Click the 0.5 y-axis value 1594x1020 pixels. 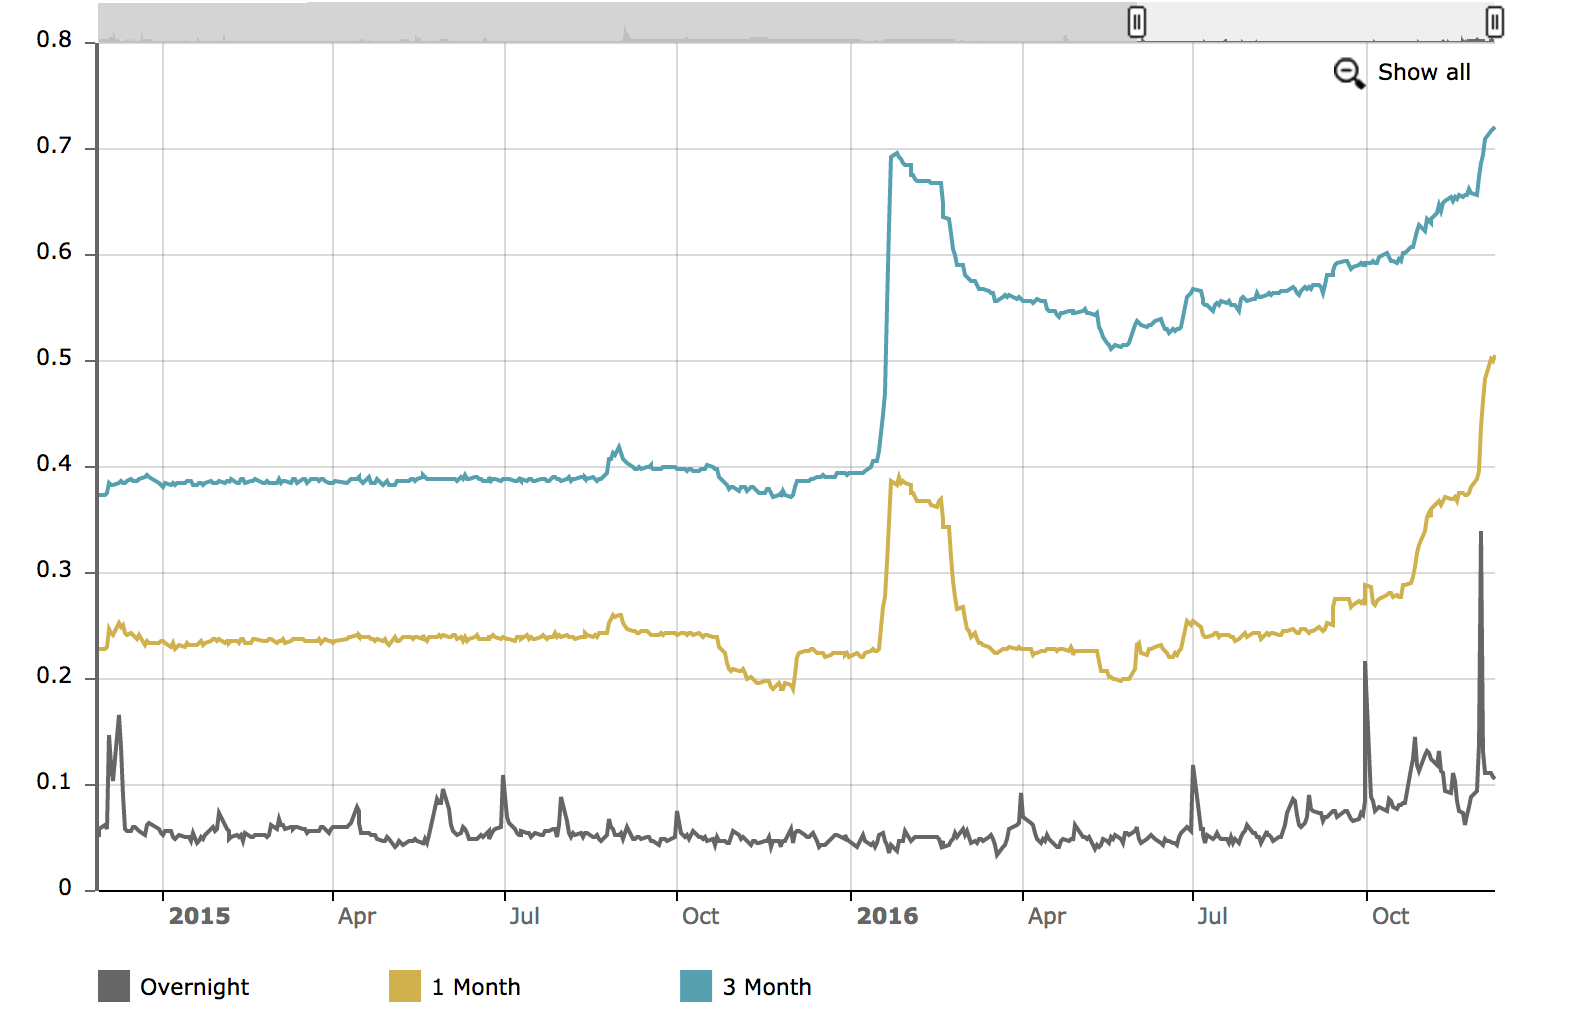point(54,358)
